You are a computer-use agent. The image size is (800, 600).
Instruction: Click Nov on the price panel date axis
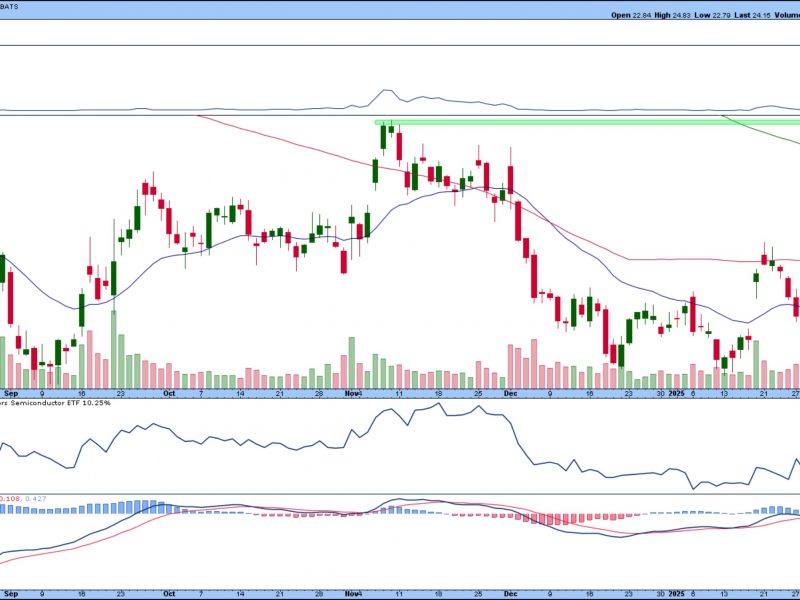point(352,393)
